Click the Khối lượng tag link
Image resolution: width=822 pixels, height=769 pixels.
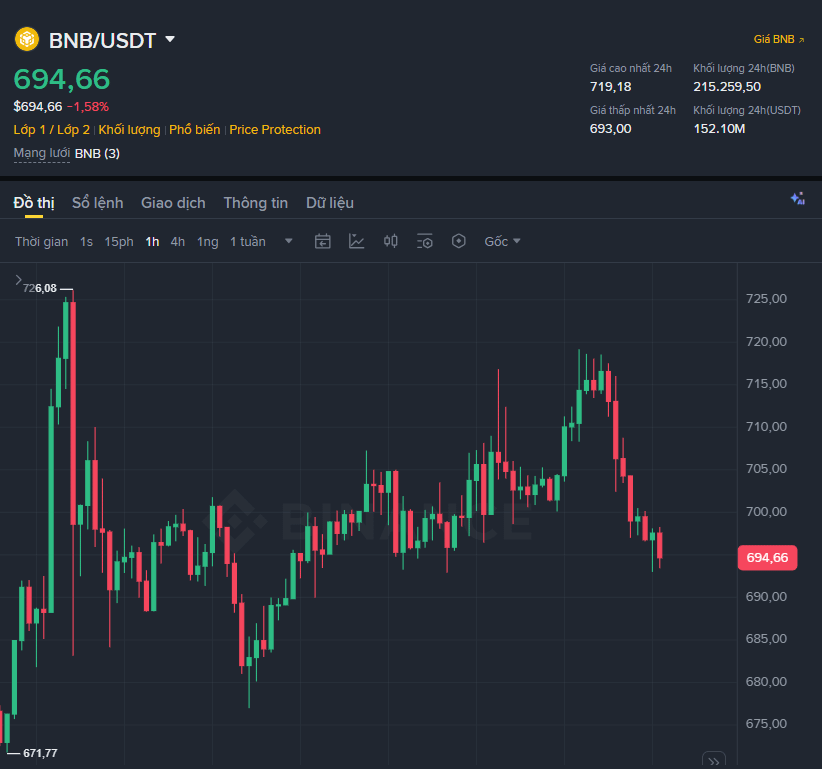129,129
